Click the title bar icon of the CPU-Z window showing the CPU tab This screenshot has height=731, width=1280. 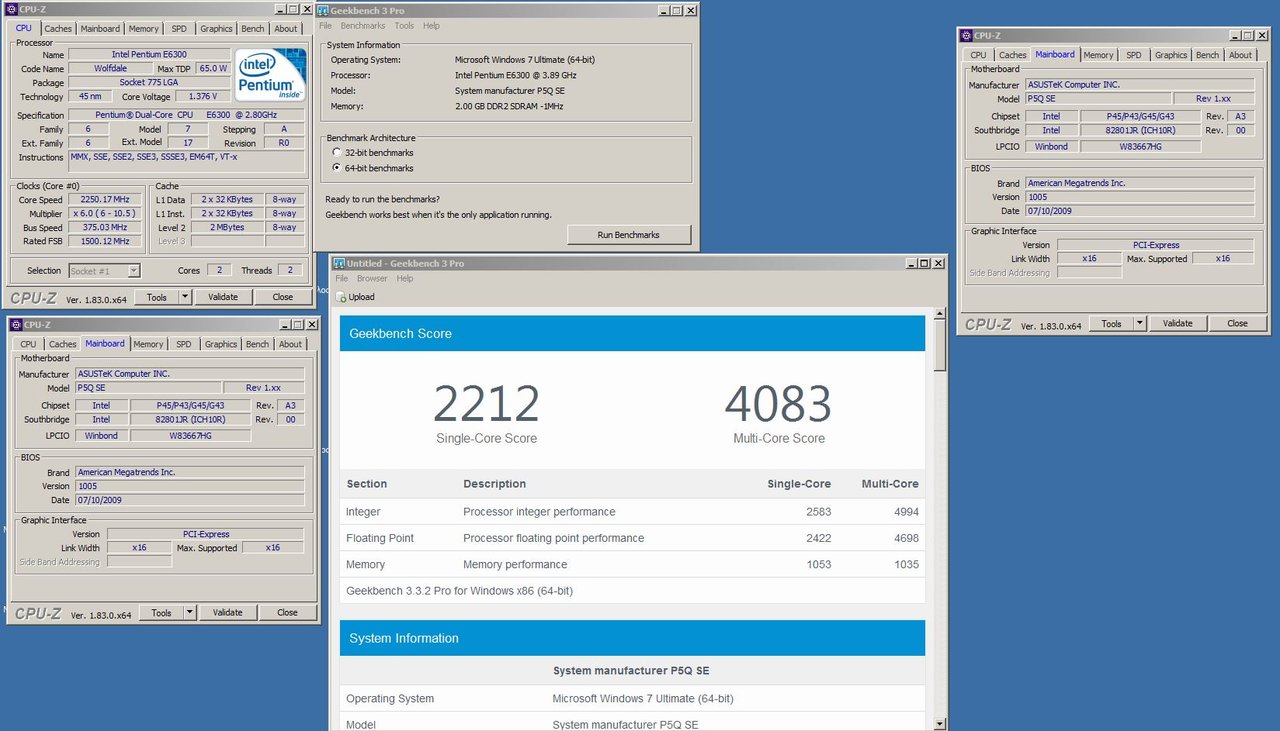tap(11, 10)
